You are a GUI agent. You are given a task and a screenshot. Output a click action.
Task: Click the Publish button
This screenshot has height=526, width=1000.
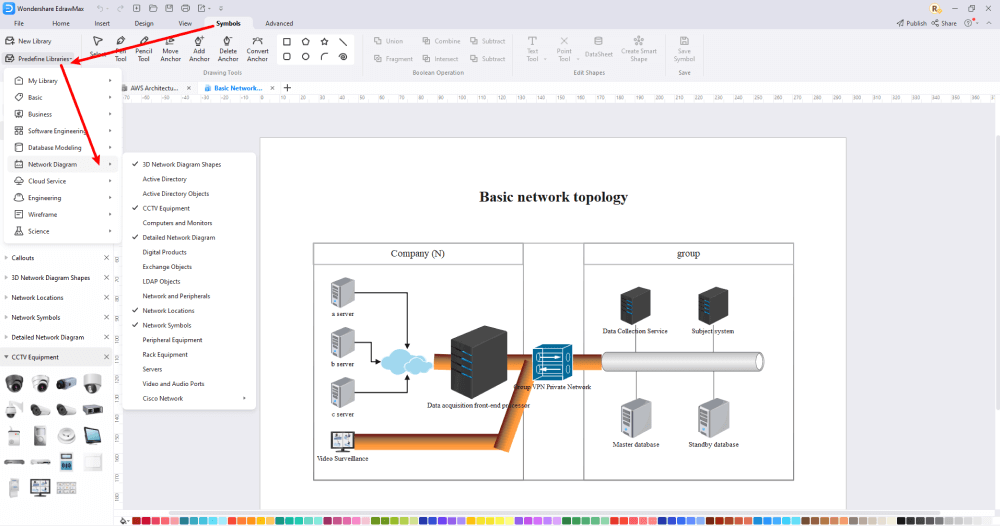(x=912, y=23)
